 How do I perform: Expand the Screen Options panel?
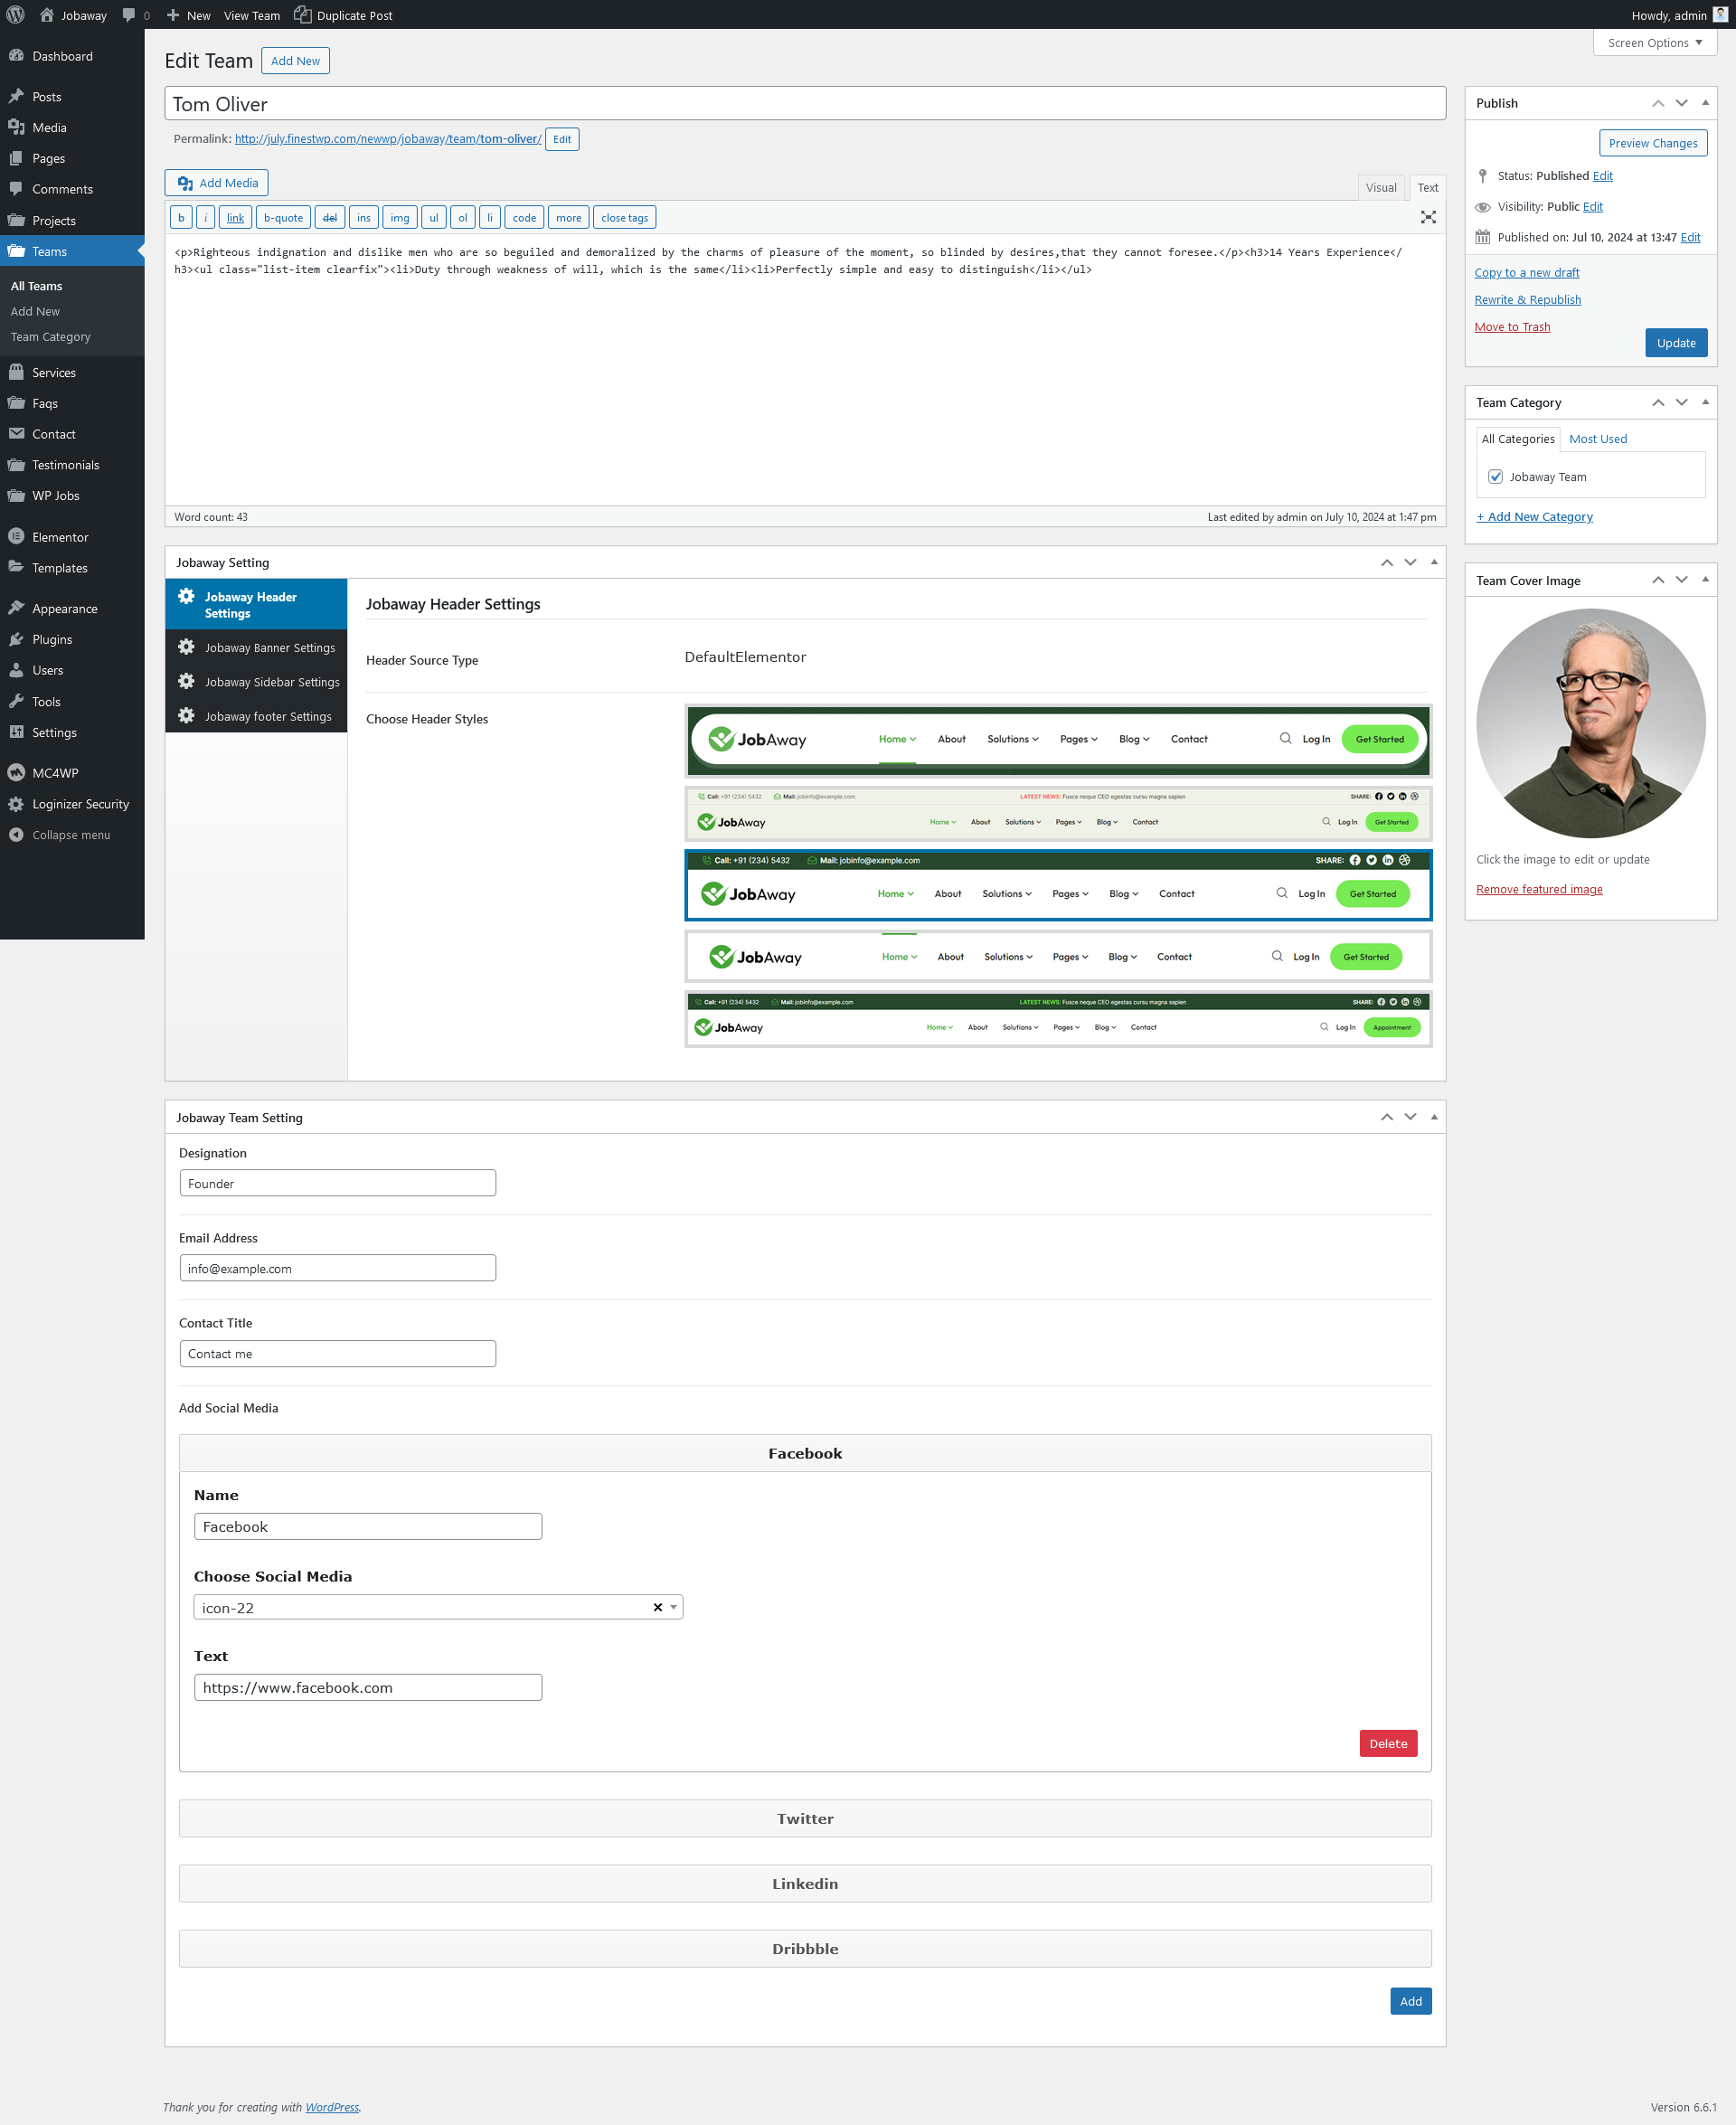point(1654,43)
